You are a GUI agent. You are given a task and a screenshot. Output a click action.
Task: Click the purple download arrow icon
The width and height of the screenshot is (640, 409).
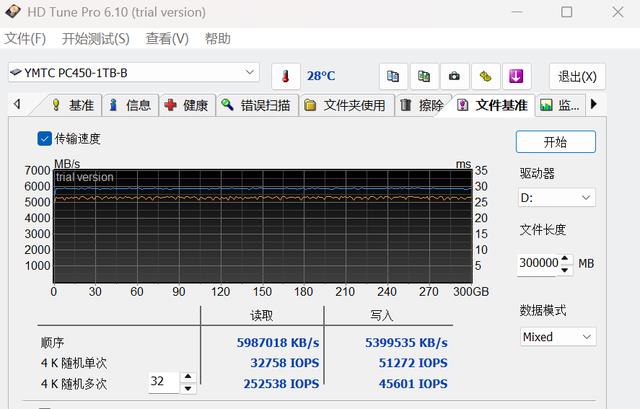tap(516, 76)
